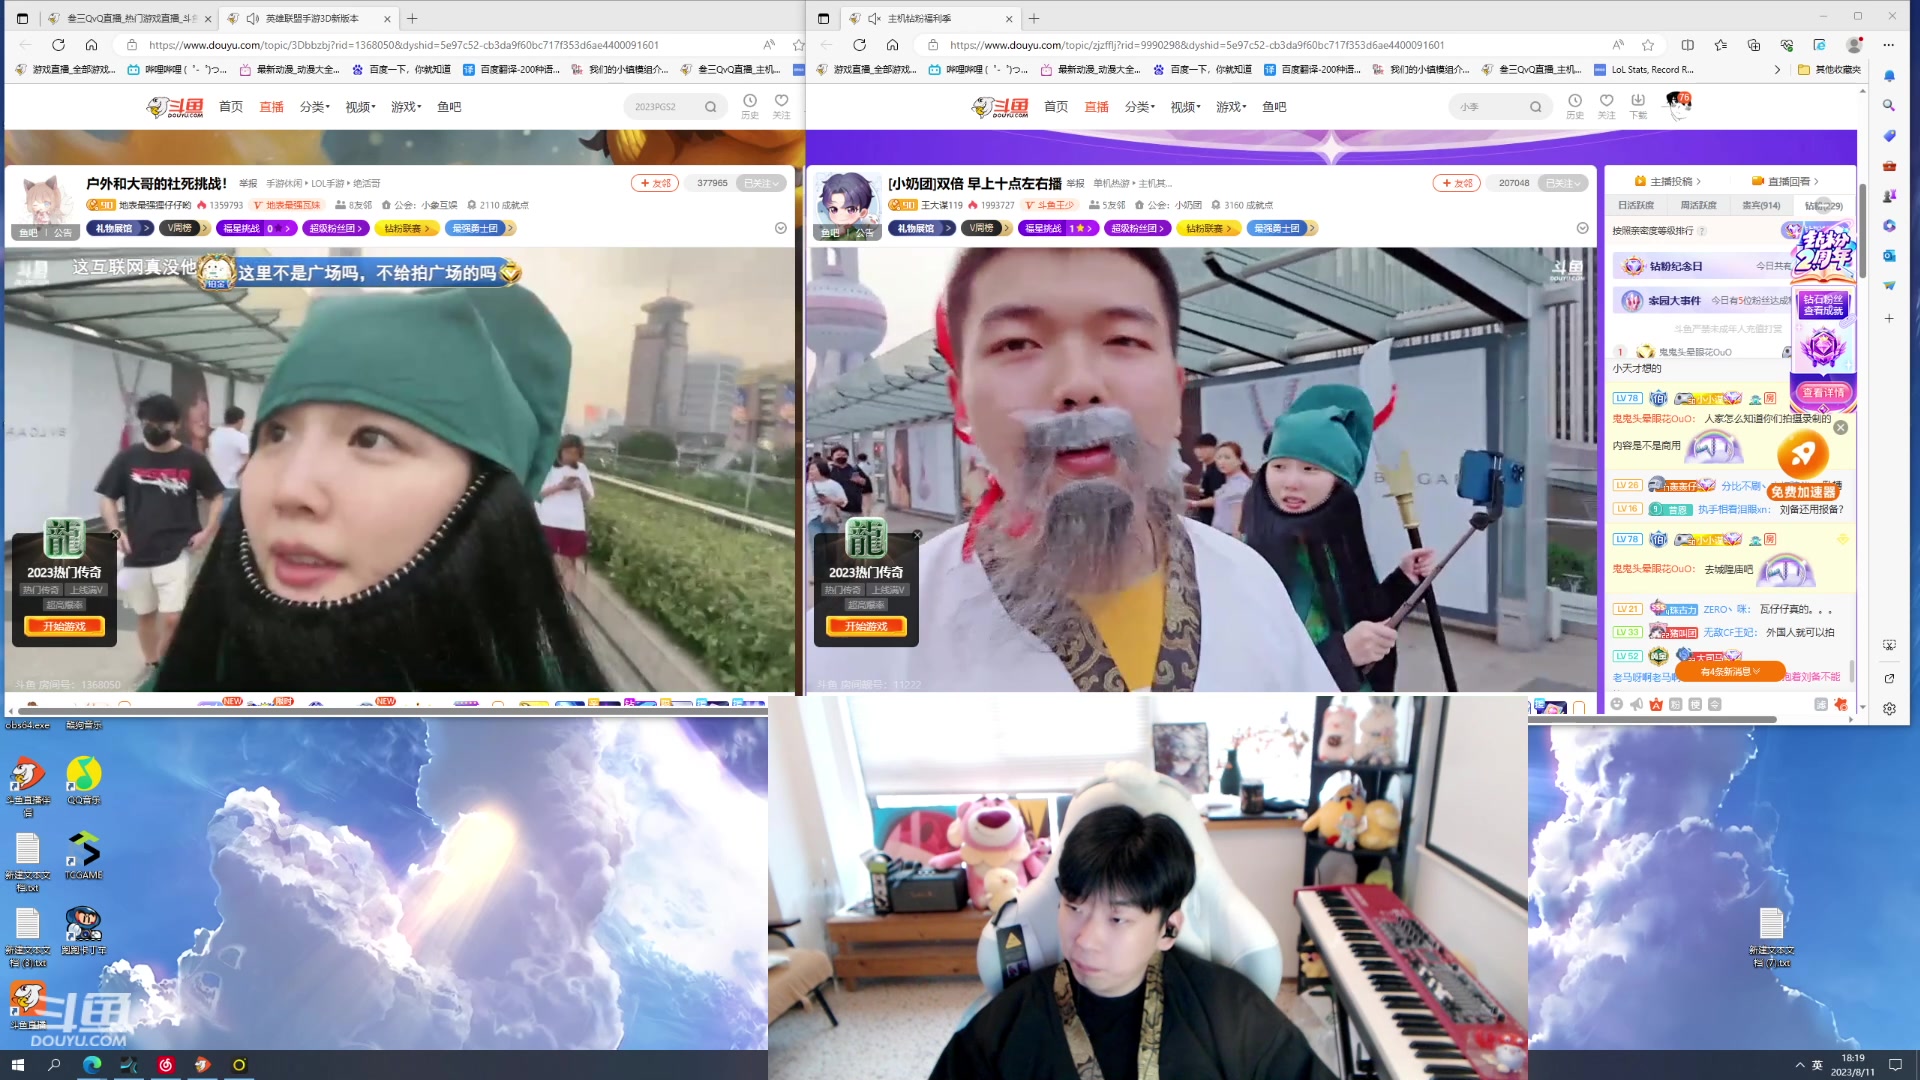Toggle 已关注 follow button in left stream
Screen dimensions: 1920x1080
point(759,183)
